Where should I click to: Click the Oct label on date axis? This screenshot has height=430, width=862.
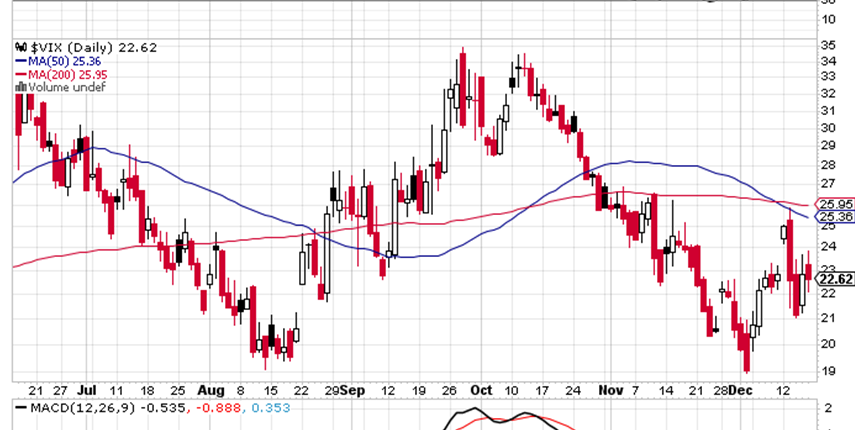click(482, 389)
